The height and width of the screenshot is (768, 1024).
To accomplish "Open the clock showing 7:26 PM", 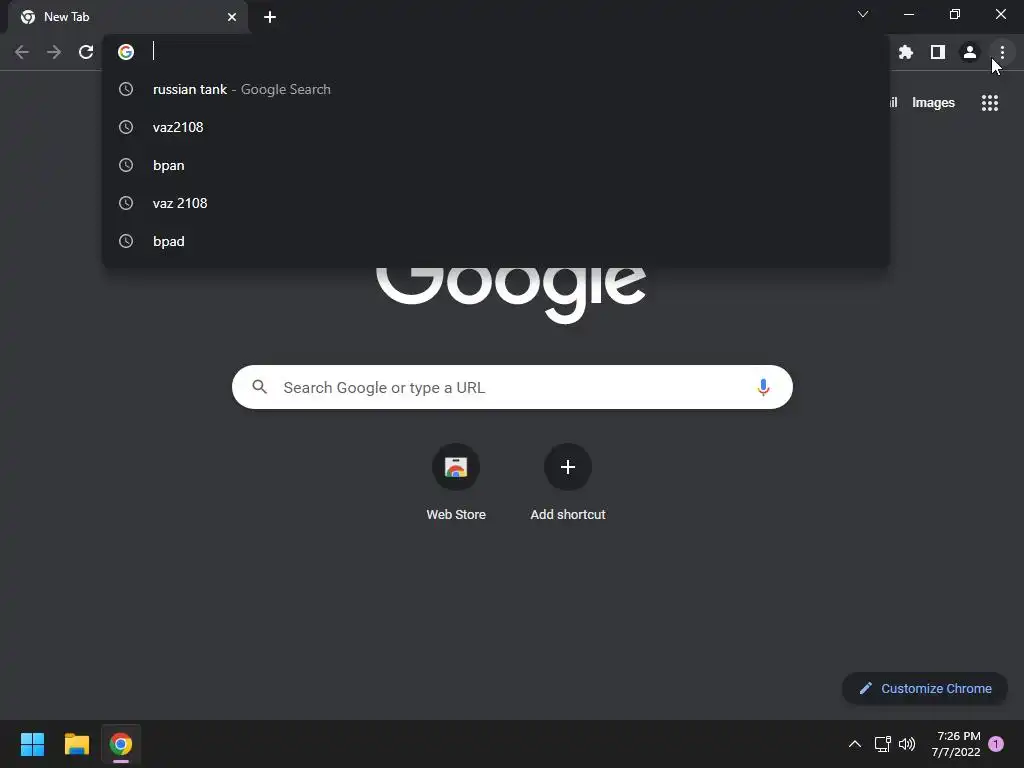I will [x=956, y=744].
